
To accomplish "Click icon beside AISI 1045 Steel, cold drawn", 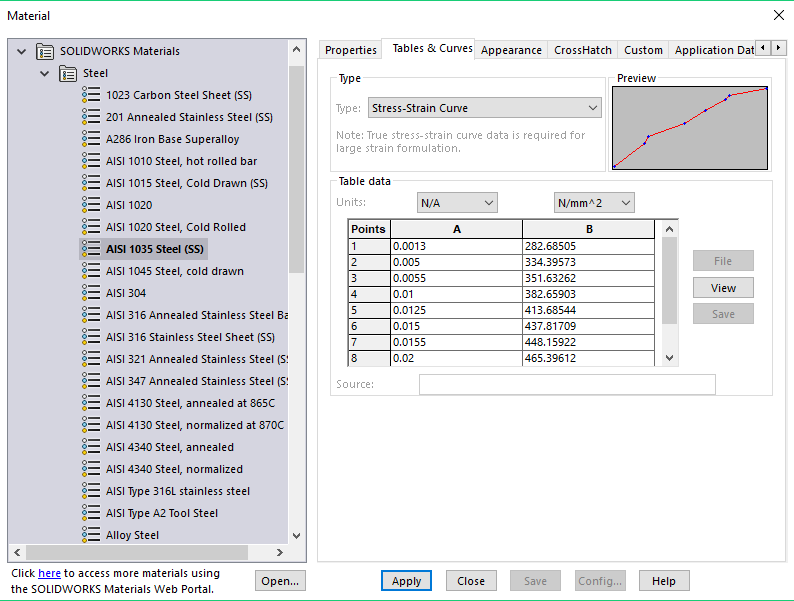I will pos(91,271).
